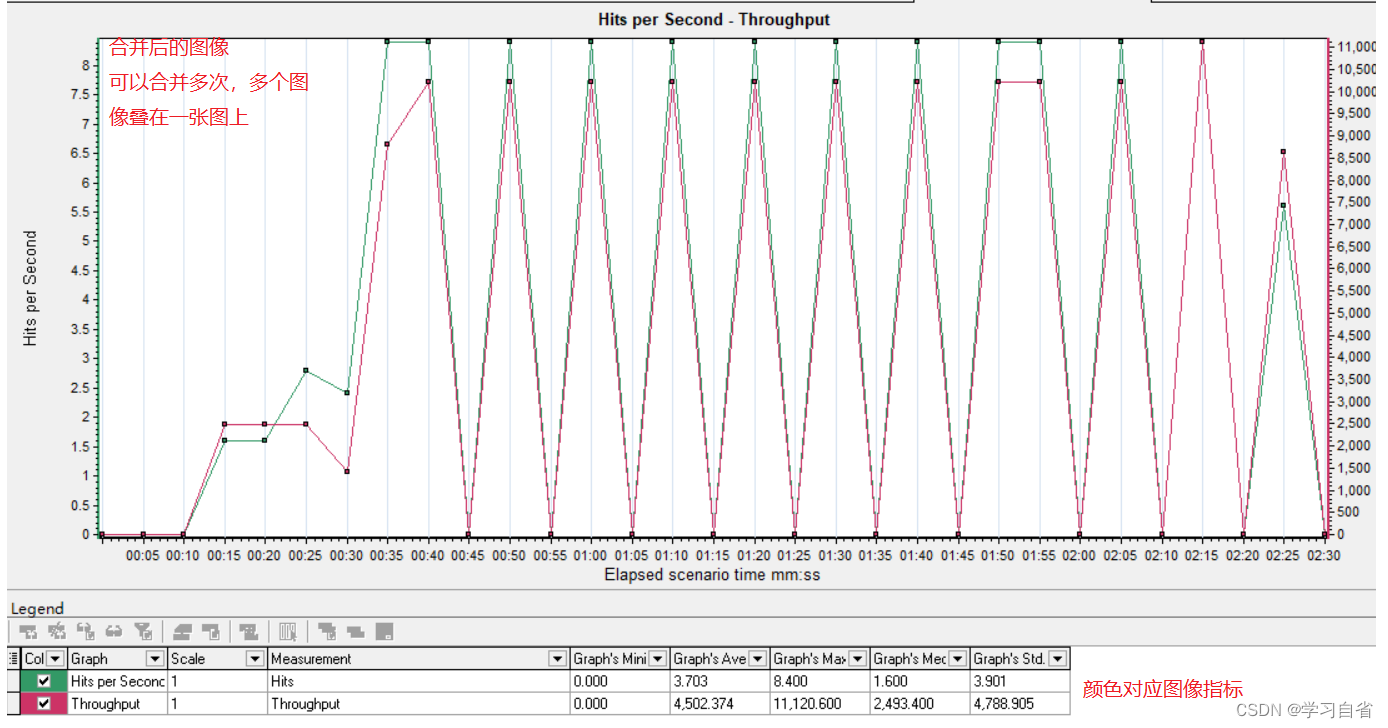
Task: Click the seventh Legend toolbar icon
Action: [211, 631]
